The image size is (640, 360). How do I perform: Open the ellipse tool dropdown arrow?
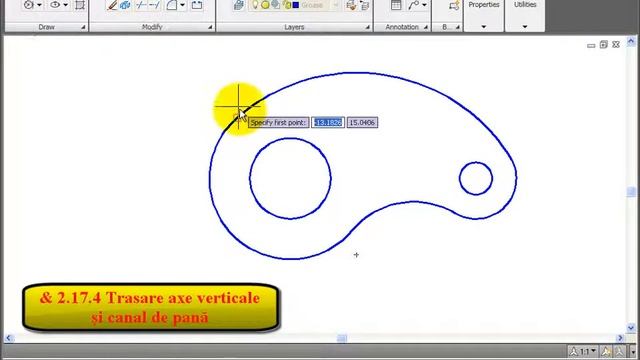tap(66, 5)
